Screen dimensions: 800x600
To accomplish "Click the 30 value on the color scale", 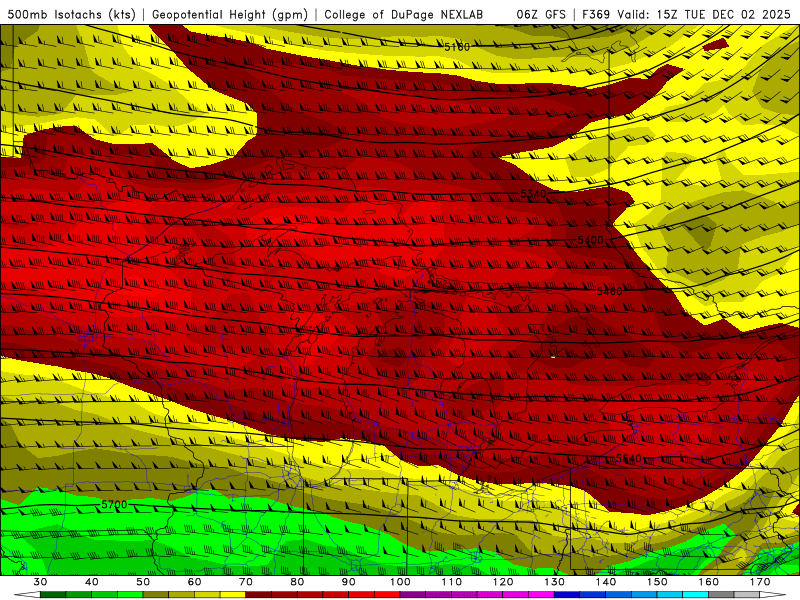I will pyautogui.click(x=40, y=582).
